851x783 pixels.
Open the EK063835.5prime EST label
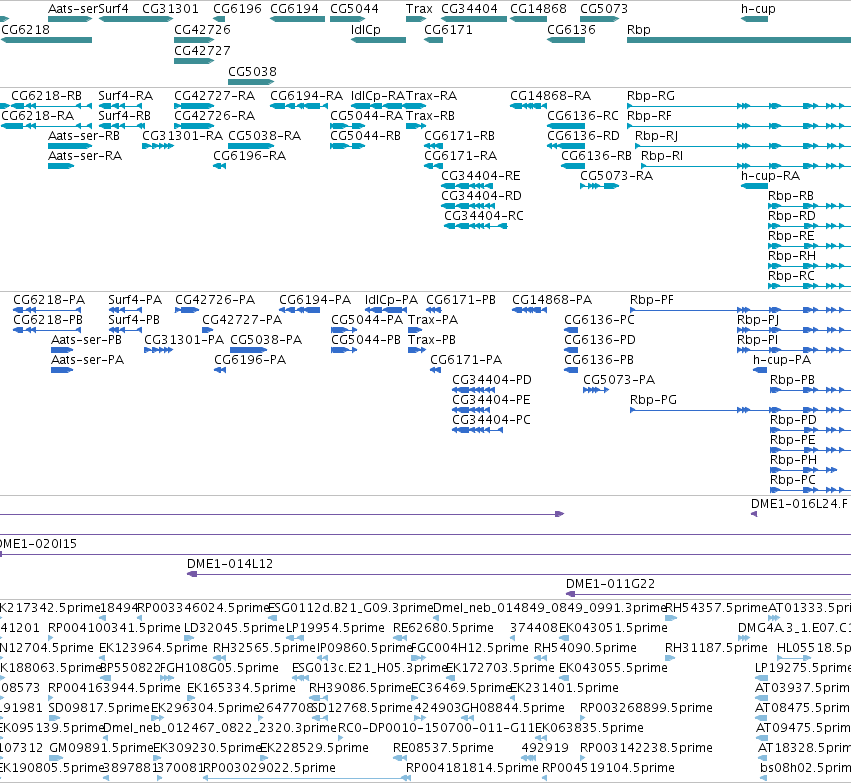tap(589, 728)
